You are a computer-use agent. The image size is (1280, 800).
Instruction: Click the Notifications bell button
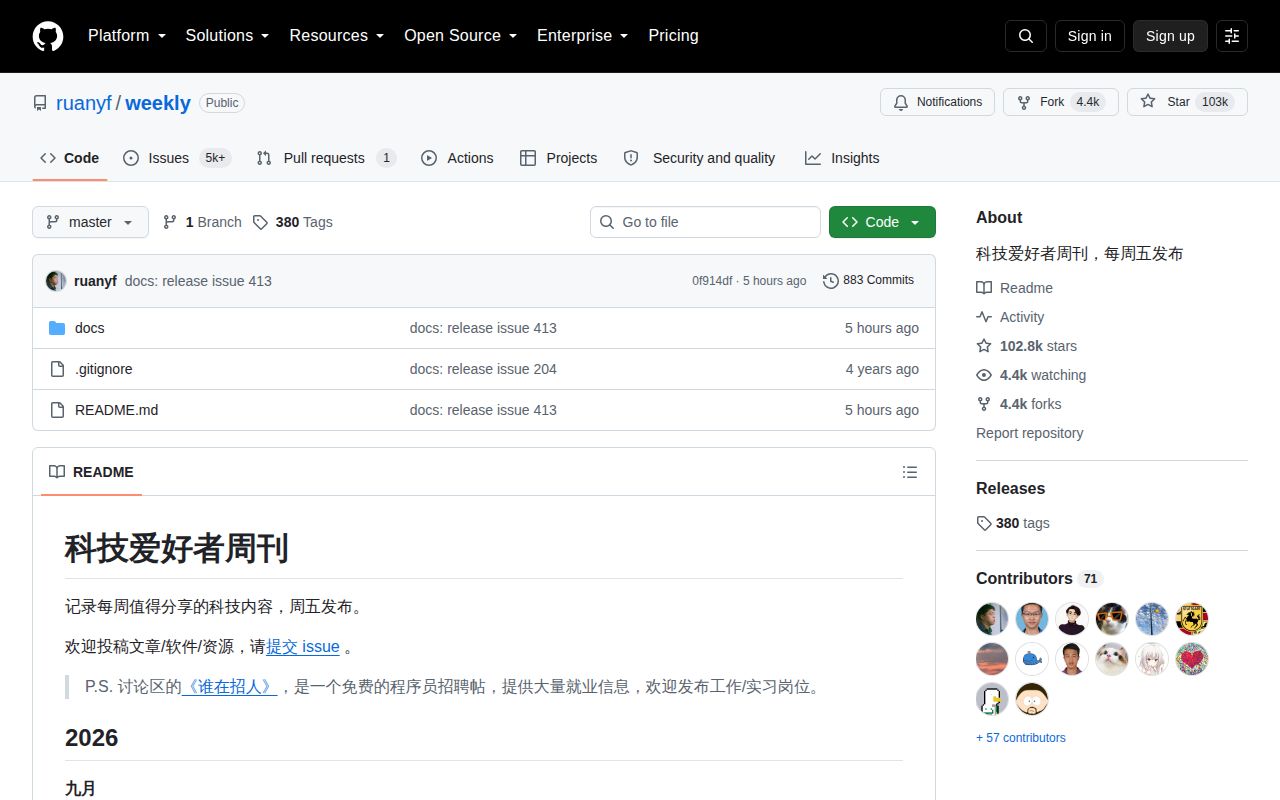937,102
